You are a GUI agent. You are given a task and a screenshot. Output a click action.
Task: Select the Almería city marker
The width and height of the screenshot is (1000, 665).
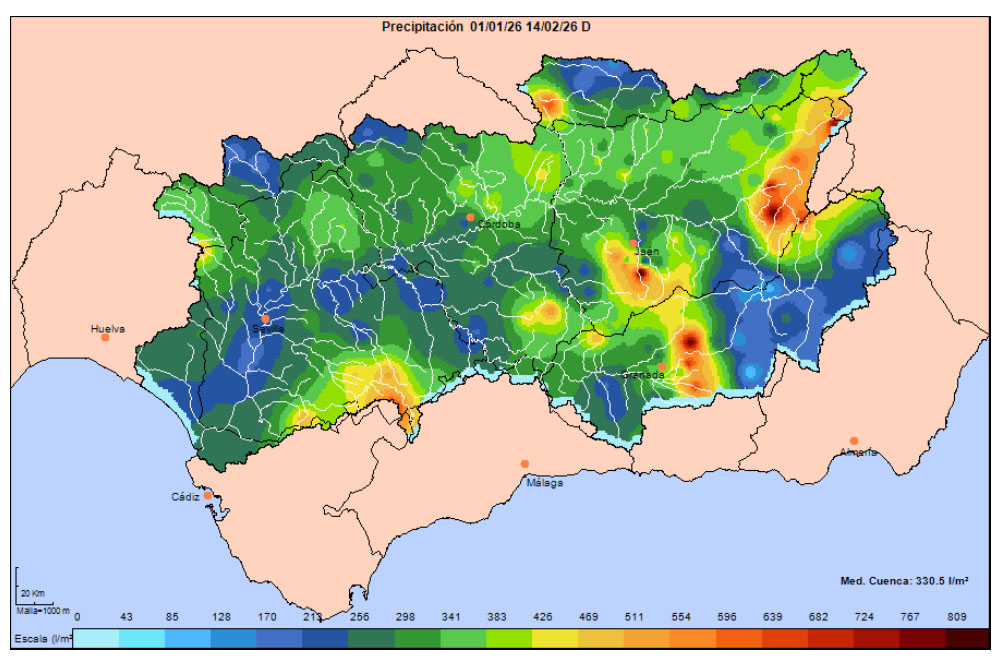pos(853,441)
